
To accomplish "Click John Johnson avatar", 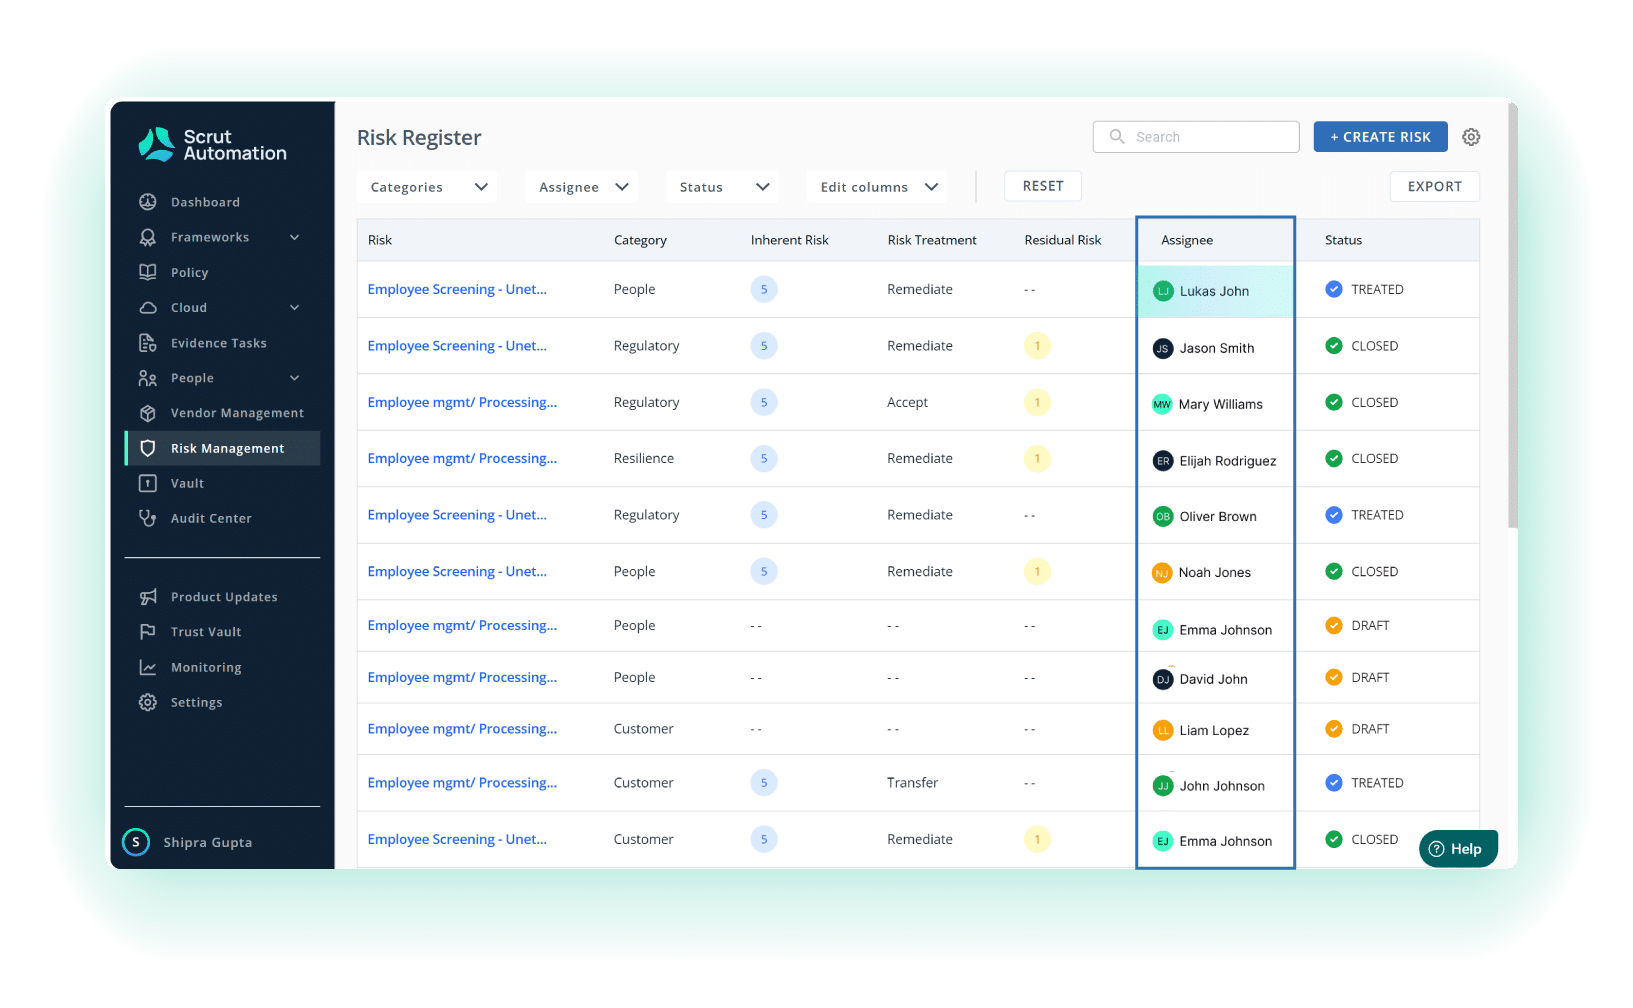I will [1163, 786].
